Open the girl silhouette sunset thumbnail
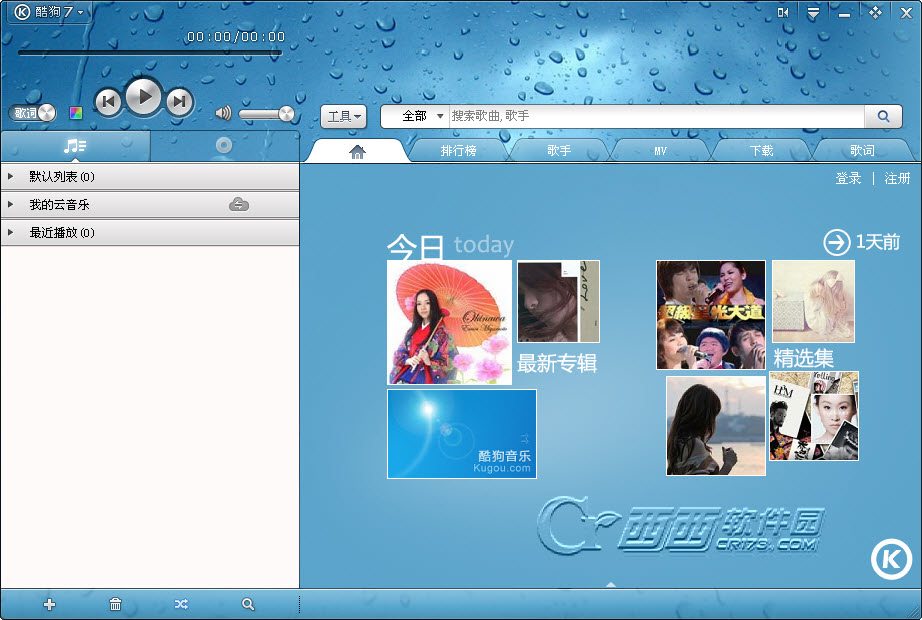 [716, 426]
